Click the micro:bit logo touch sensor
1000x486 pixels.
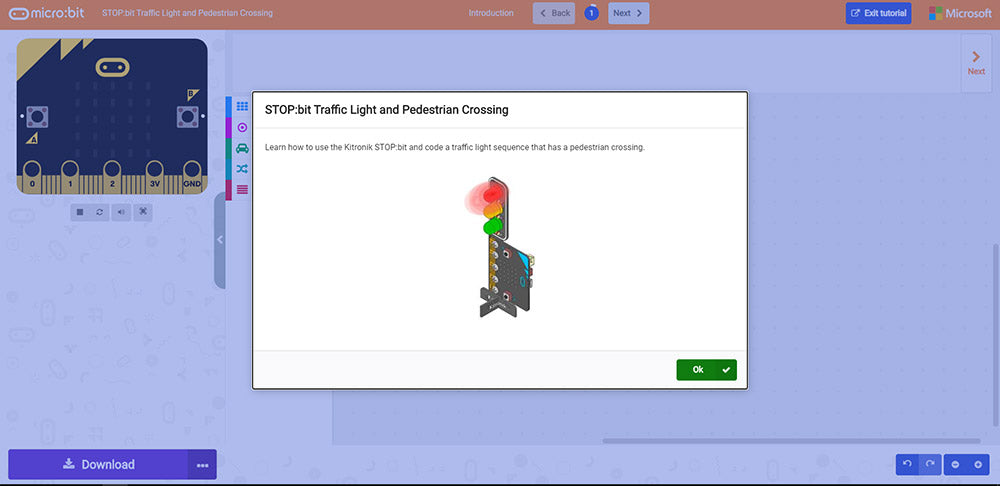(112, 66)
